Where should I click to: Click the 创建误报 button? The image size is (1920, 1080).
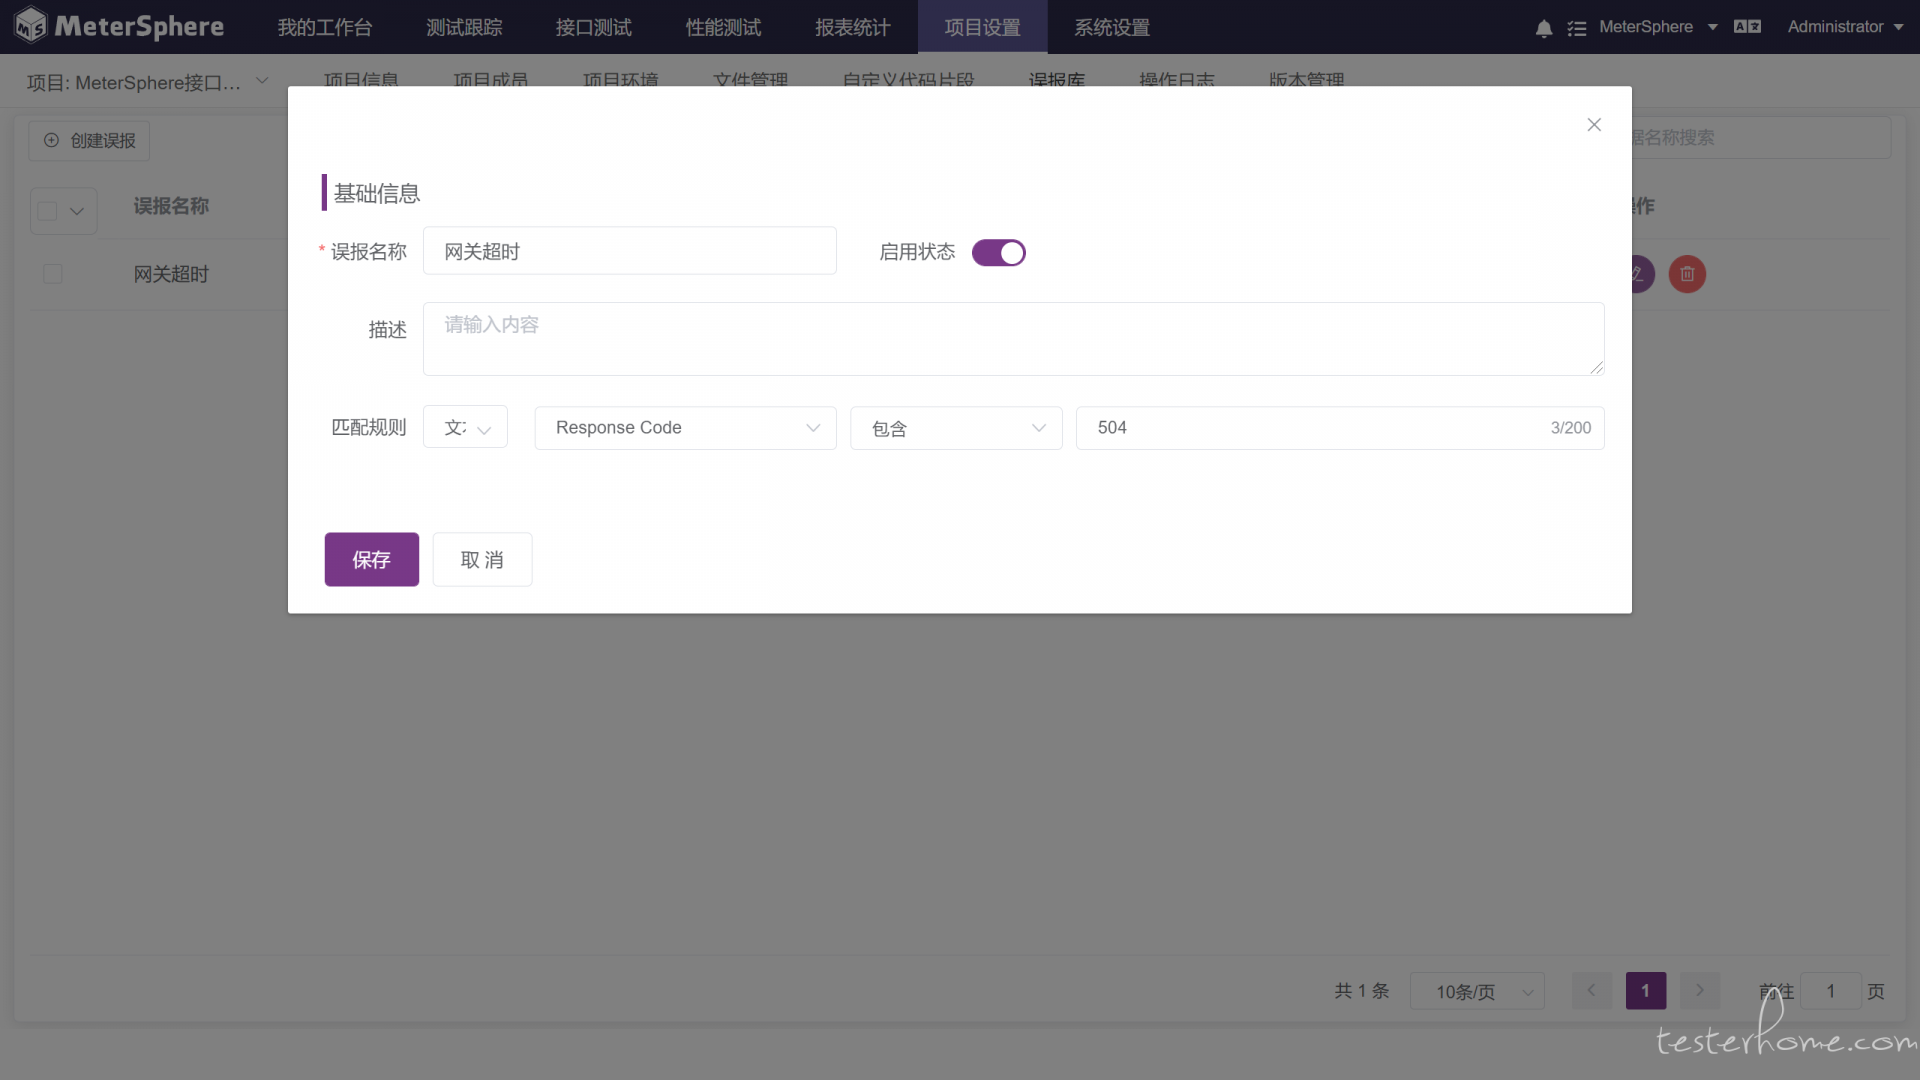89,141
